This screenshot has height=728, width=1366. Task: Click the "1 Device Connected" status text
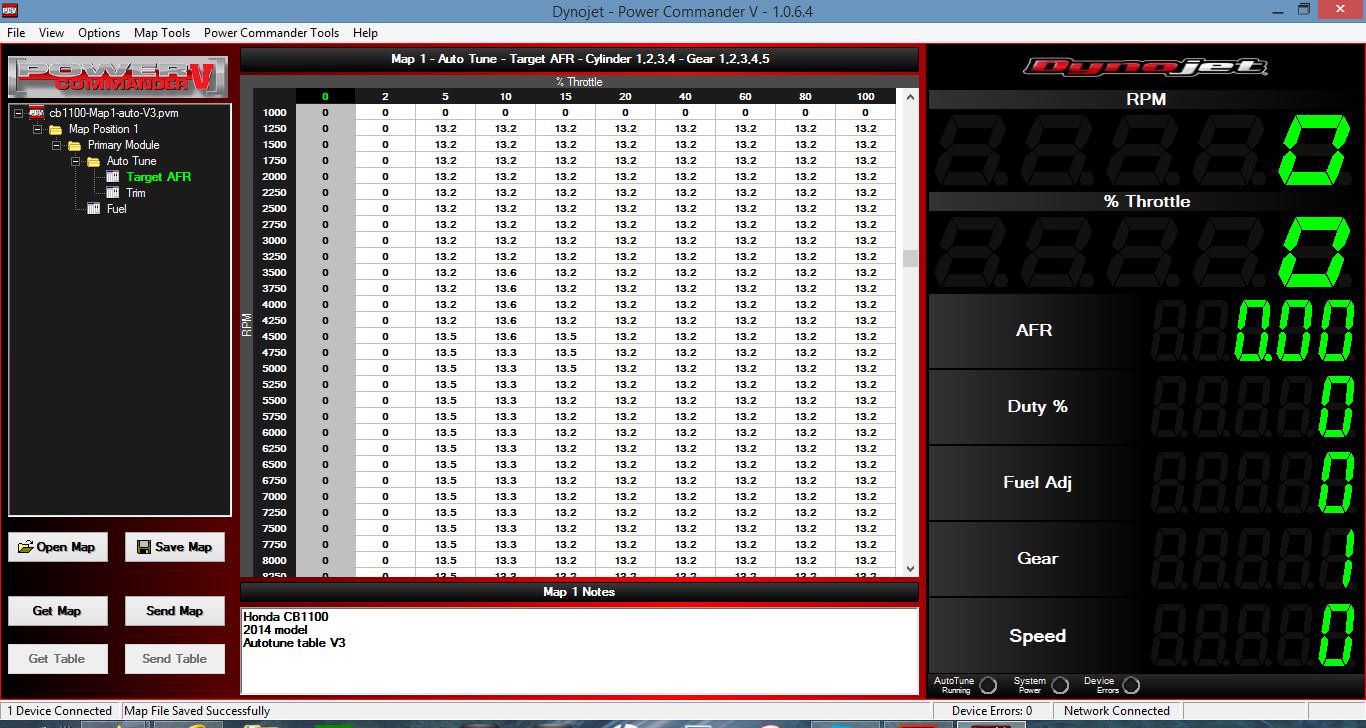click(x=60, y=711)
